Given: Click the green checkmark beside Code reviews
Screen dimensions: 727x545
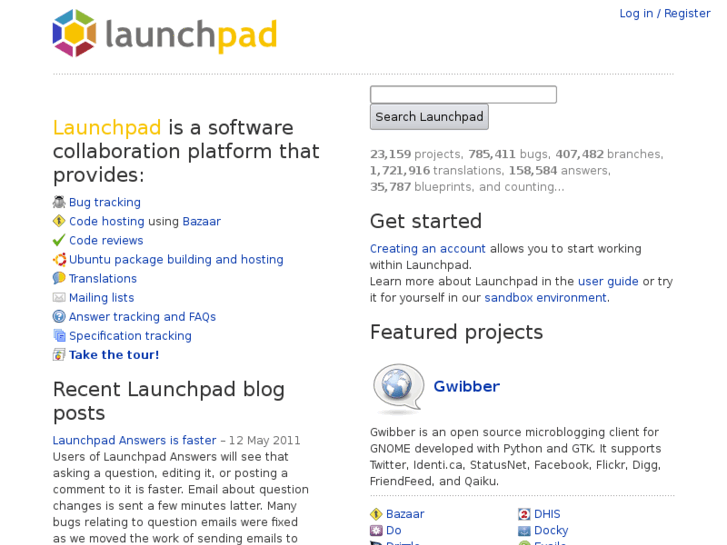Looking at the screenshot, I should (x=59, y=240).
